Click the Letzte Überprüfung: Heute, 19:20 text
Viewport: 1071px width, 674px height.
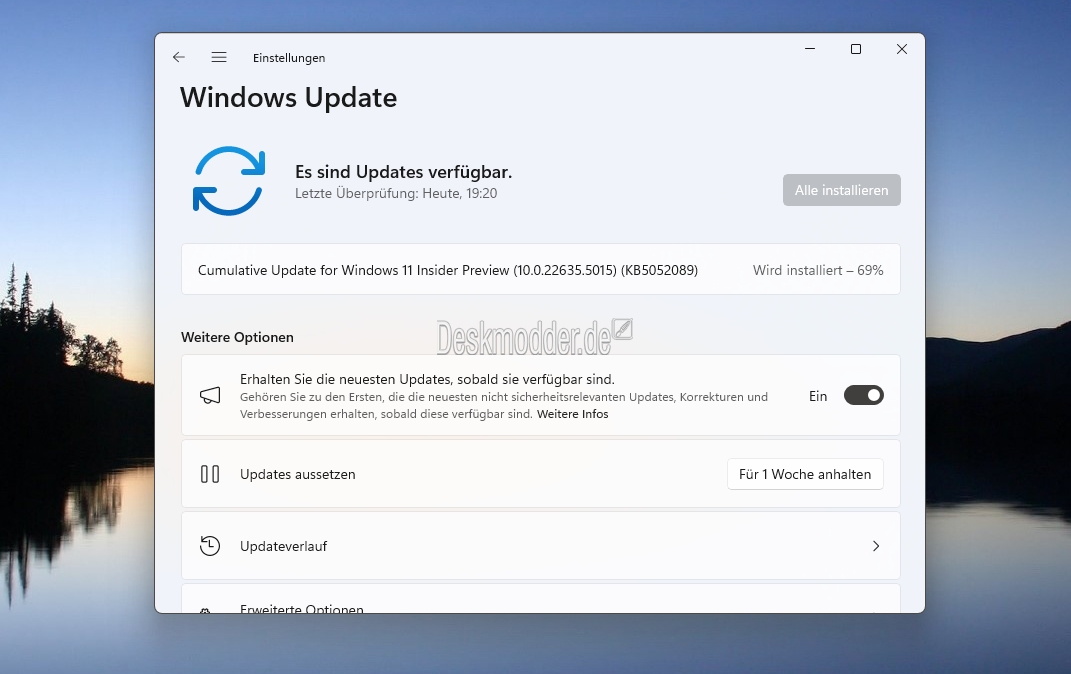tap(396, 193)
